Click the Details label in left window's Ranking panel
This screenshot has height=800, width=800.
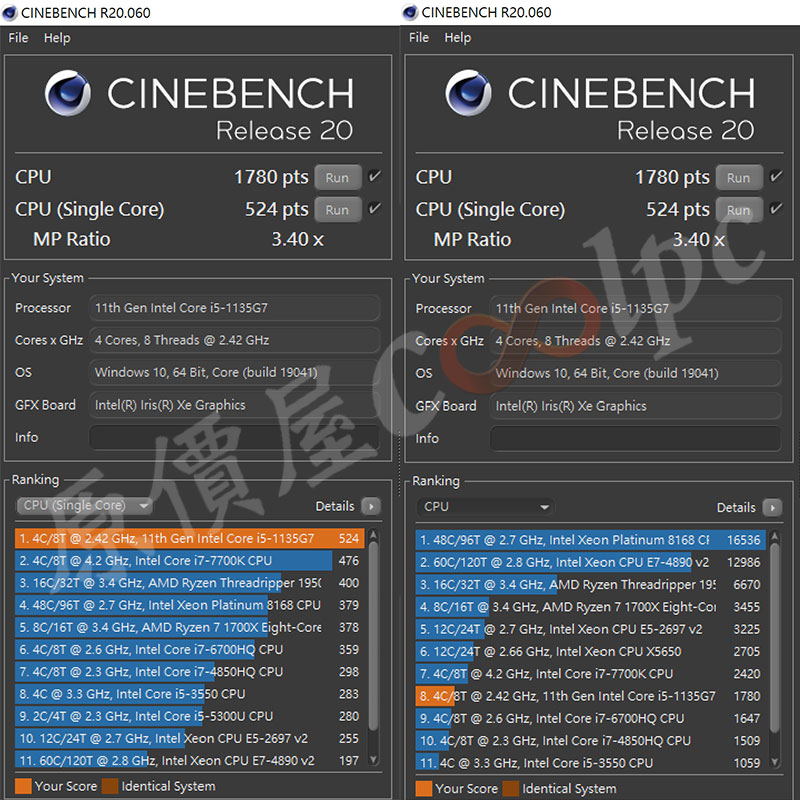click(335, 506)
